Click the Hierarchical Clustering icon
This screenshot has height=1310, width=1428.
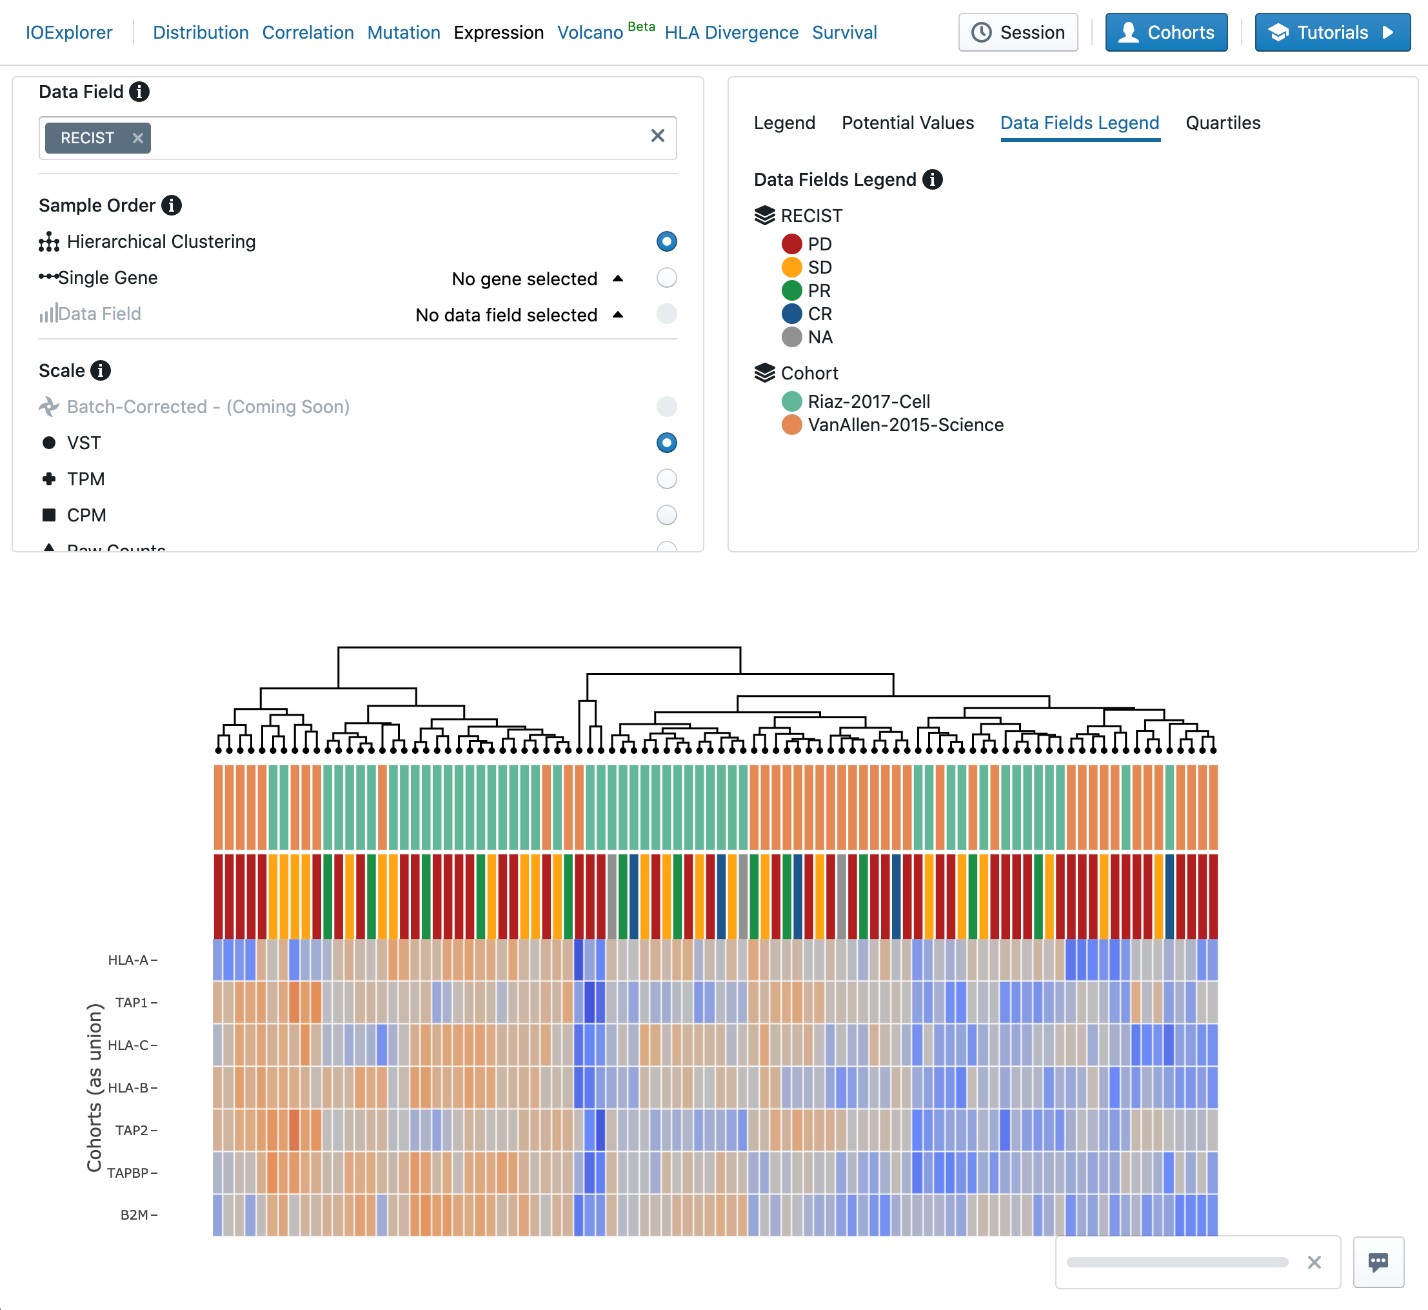[47, 241]
